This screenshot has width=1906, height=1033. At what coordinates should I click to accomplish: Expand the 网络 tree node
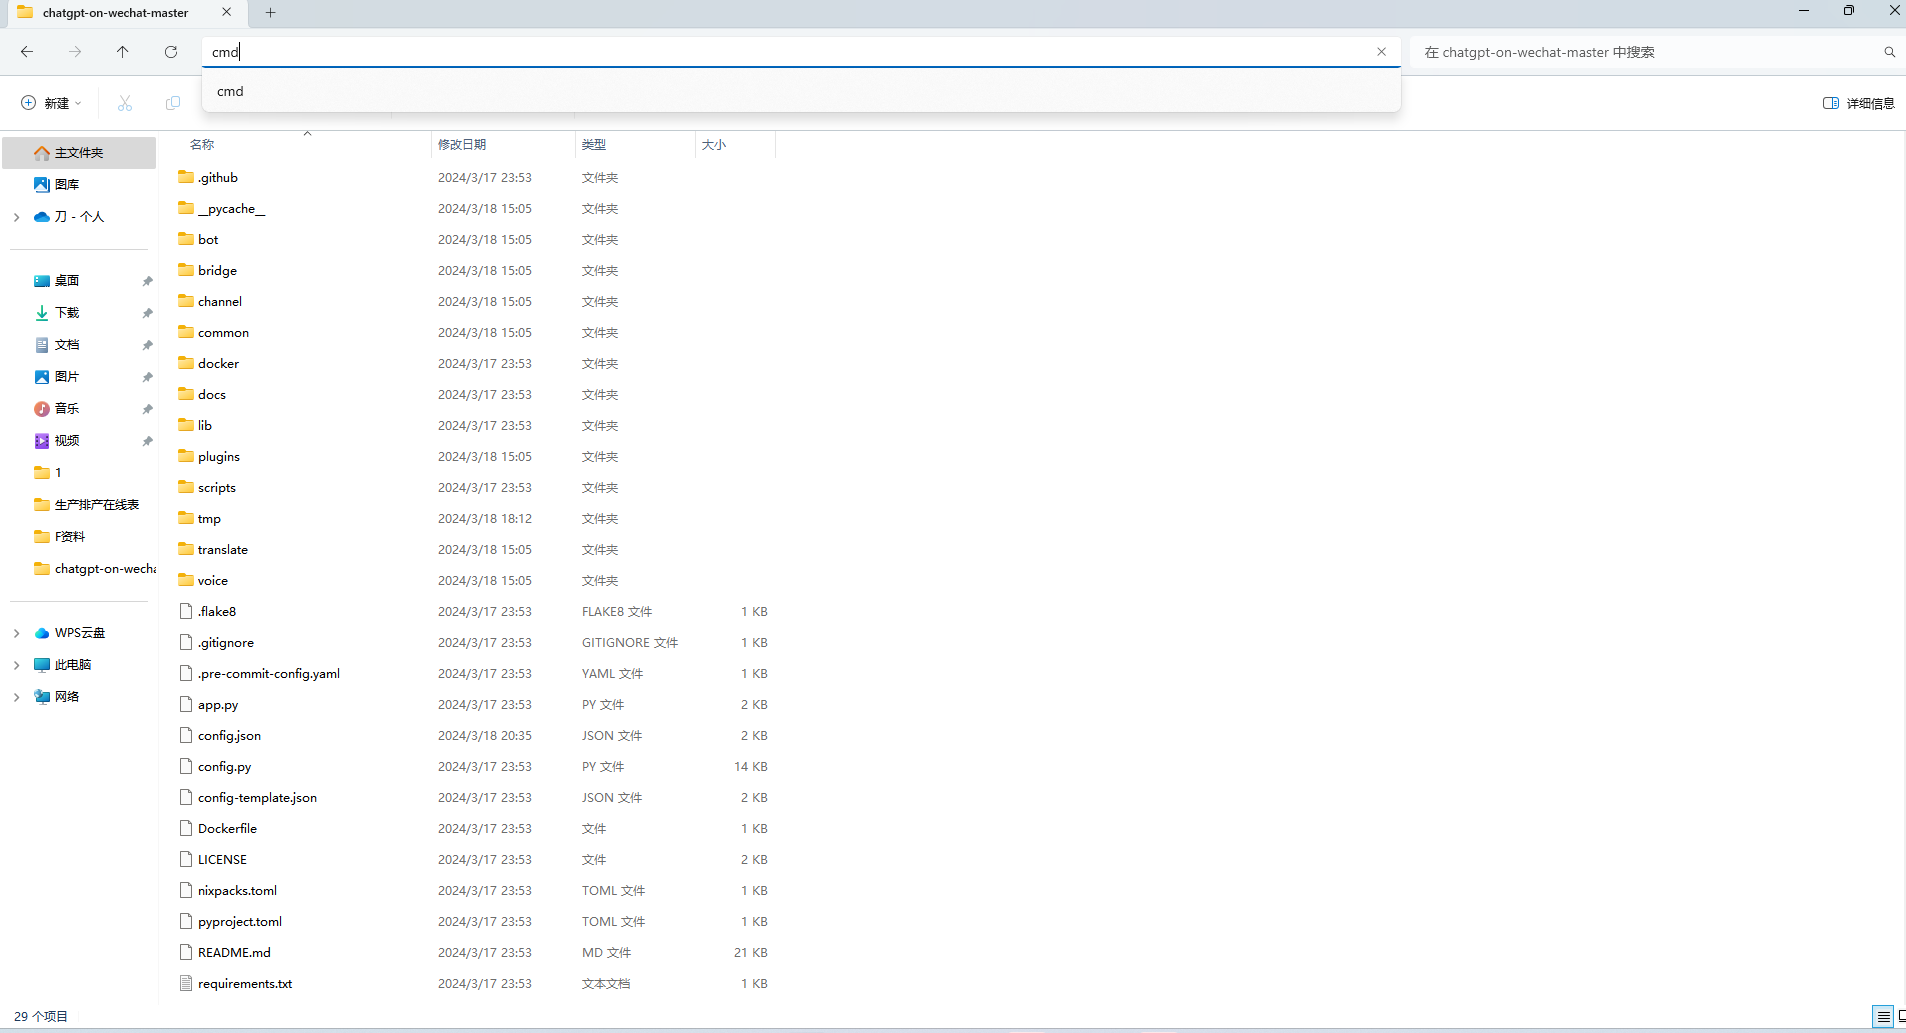(17, 697)
